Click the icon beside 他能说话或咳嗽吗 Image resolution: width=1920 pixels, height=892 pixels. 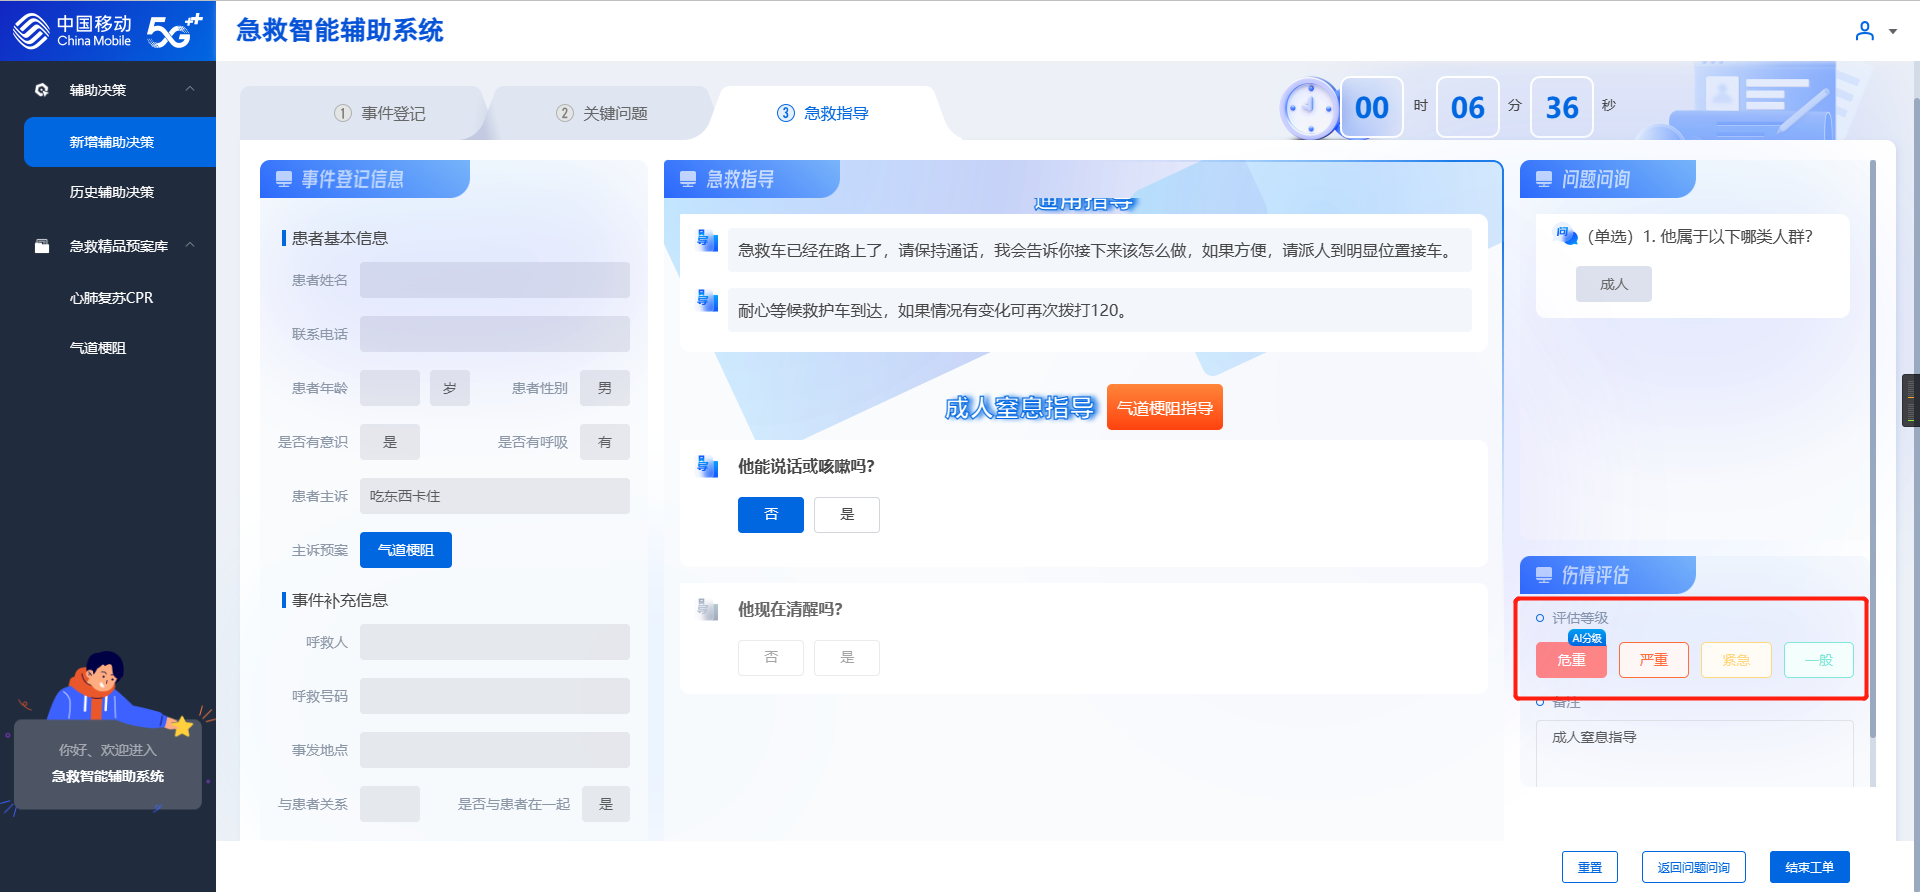point(708,466)
